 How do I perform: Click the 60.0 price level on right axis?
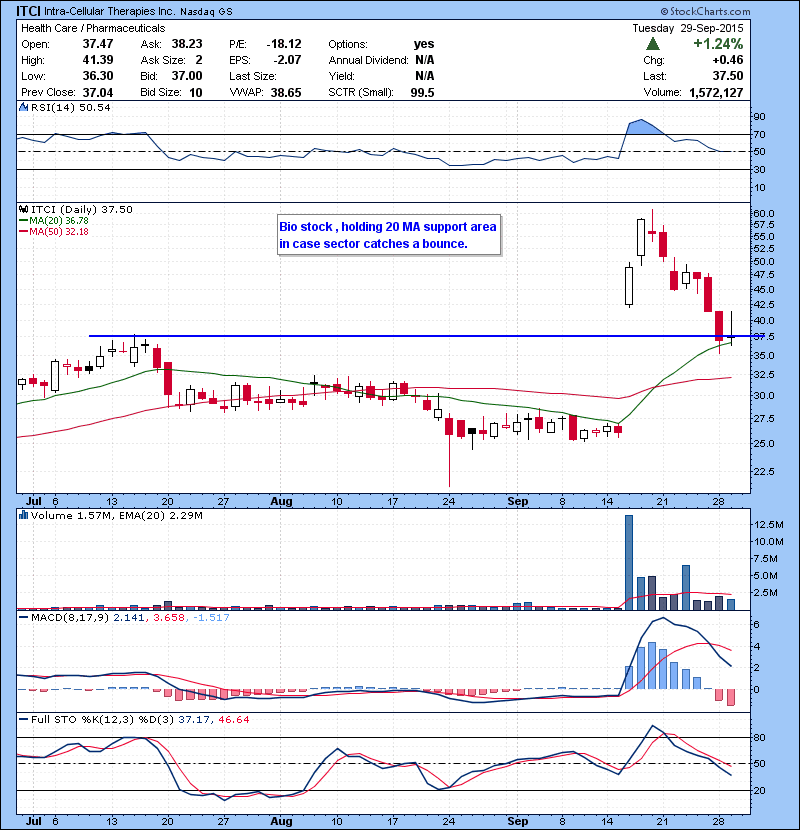click(763, 213)
